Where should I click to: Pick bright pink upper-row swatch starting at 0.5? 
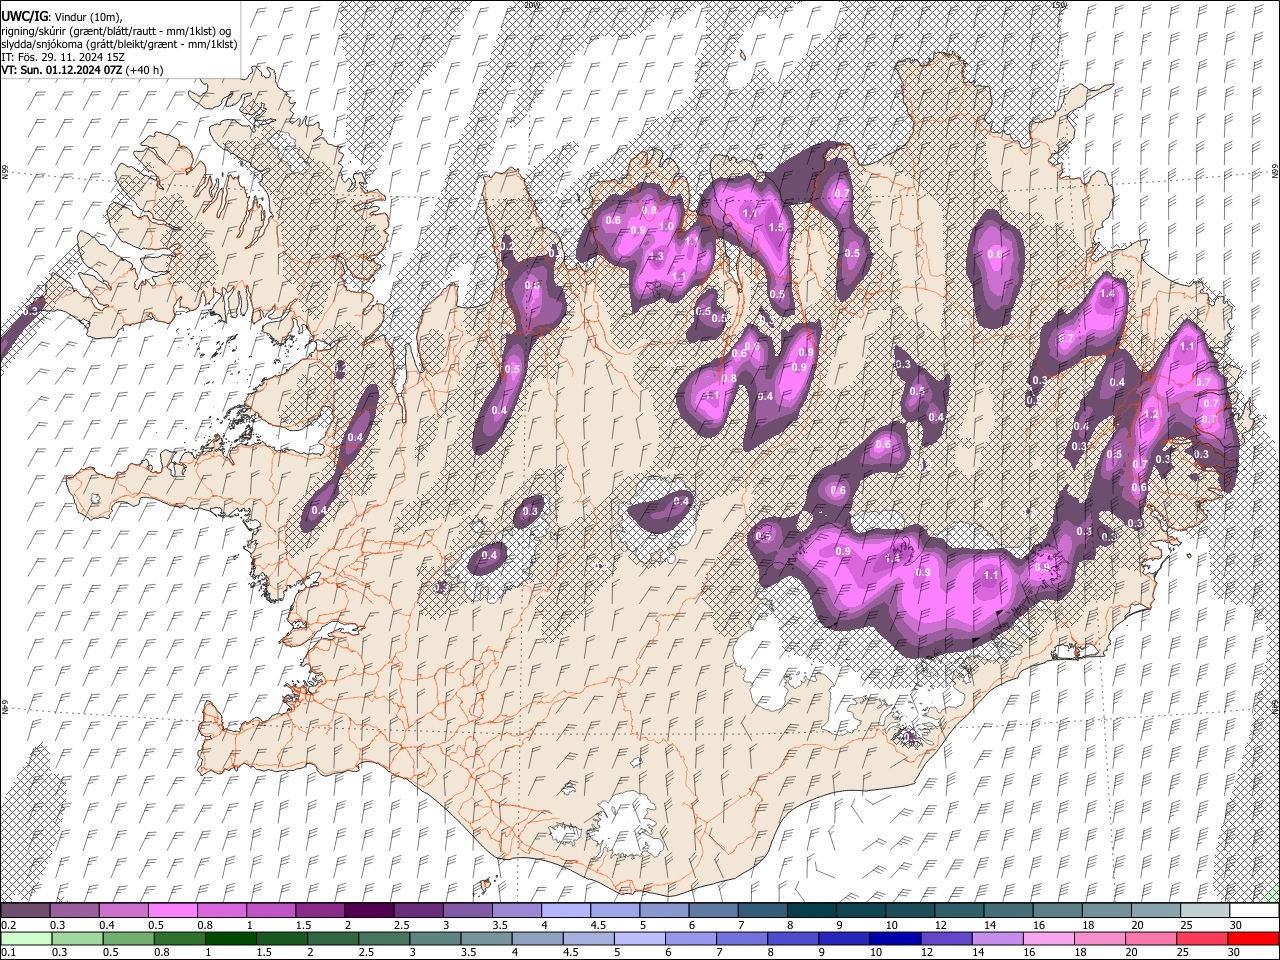[172, 910]
